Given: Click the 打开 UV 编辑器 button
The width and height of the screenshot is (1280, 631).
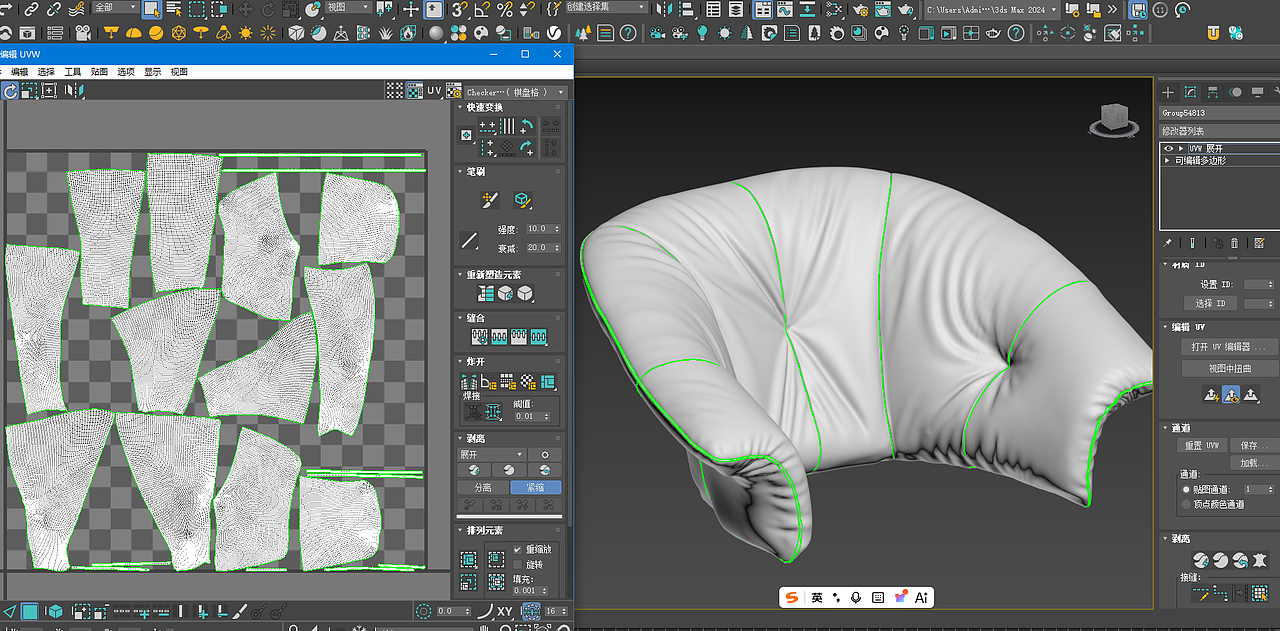Looking at the screenshot, I should [1230, 347].
